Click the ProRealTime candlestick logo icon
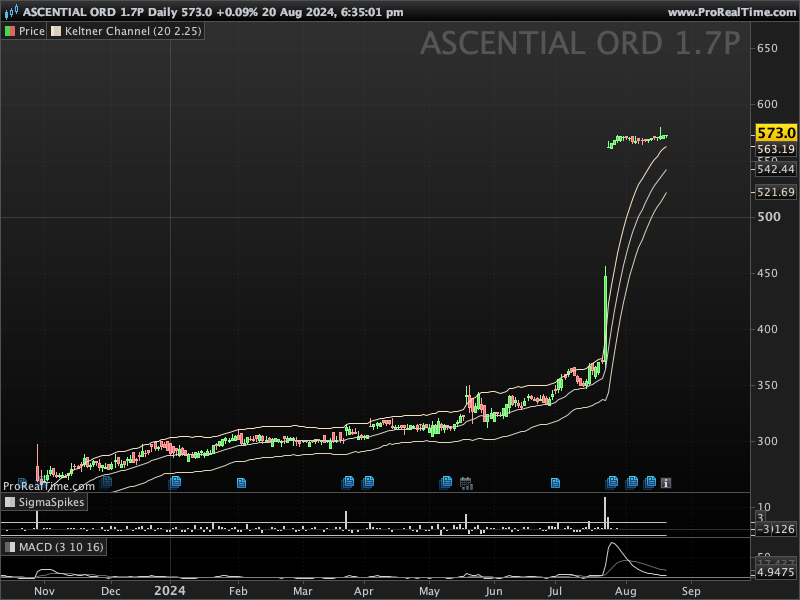 tap(11, 11)
